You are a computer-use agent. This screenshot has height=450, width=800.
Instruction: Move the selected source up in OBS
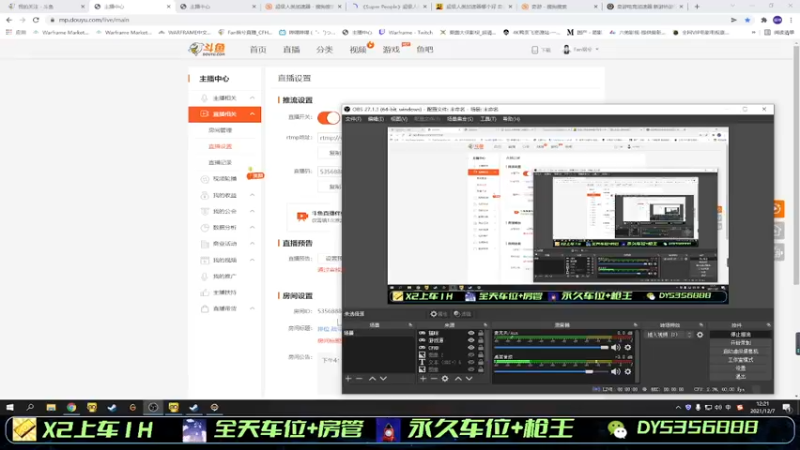458,379
